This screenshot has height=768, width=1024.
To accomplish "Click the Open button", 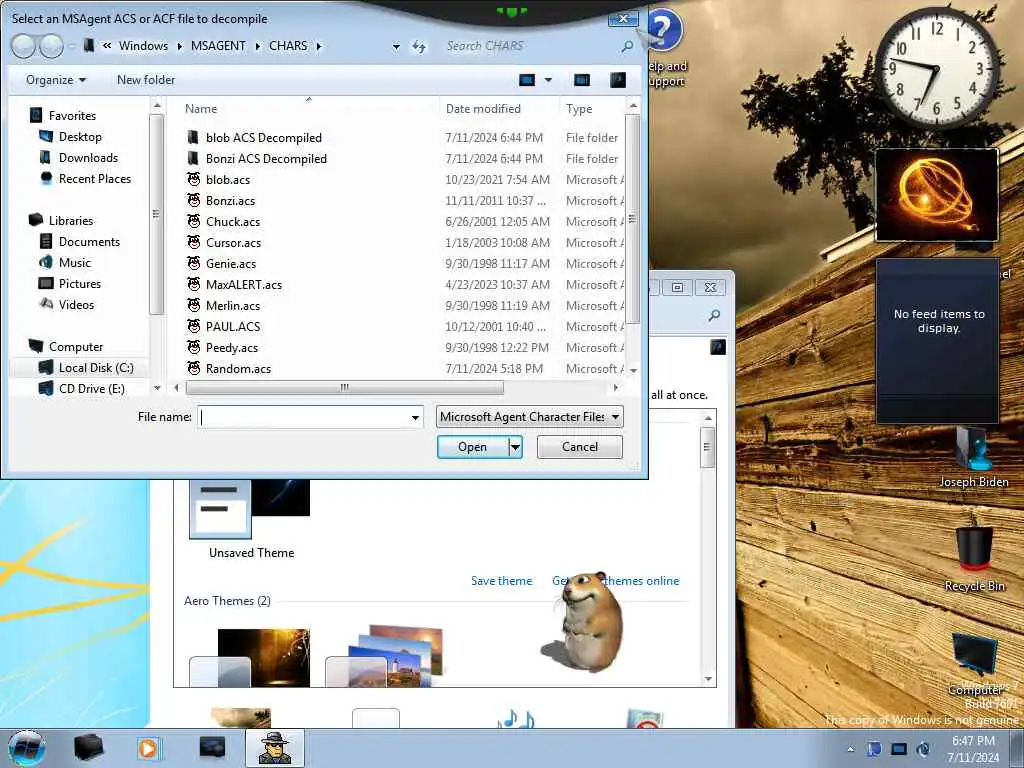I will 472,447.
